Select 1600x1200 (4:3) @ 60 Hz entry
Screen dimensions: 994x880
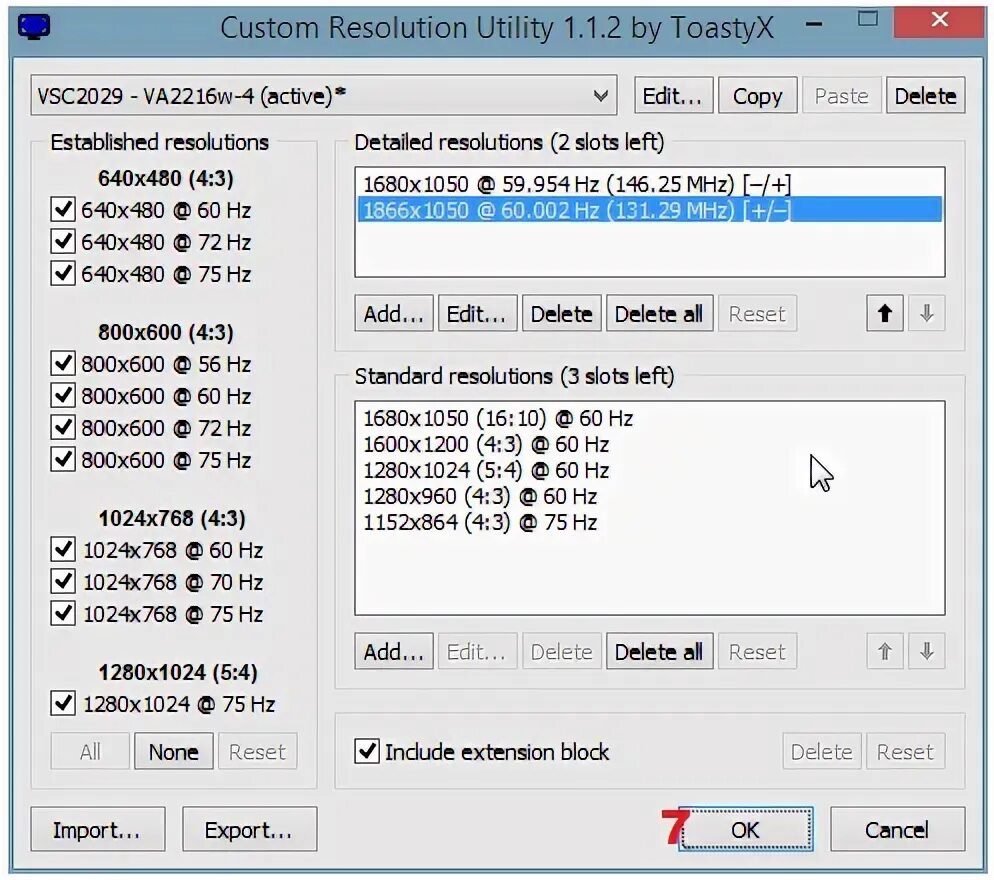(650, 444)
